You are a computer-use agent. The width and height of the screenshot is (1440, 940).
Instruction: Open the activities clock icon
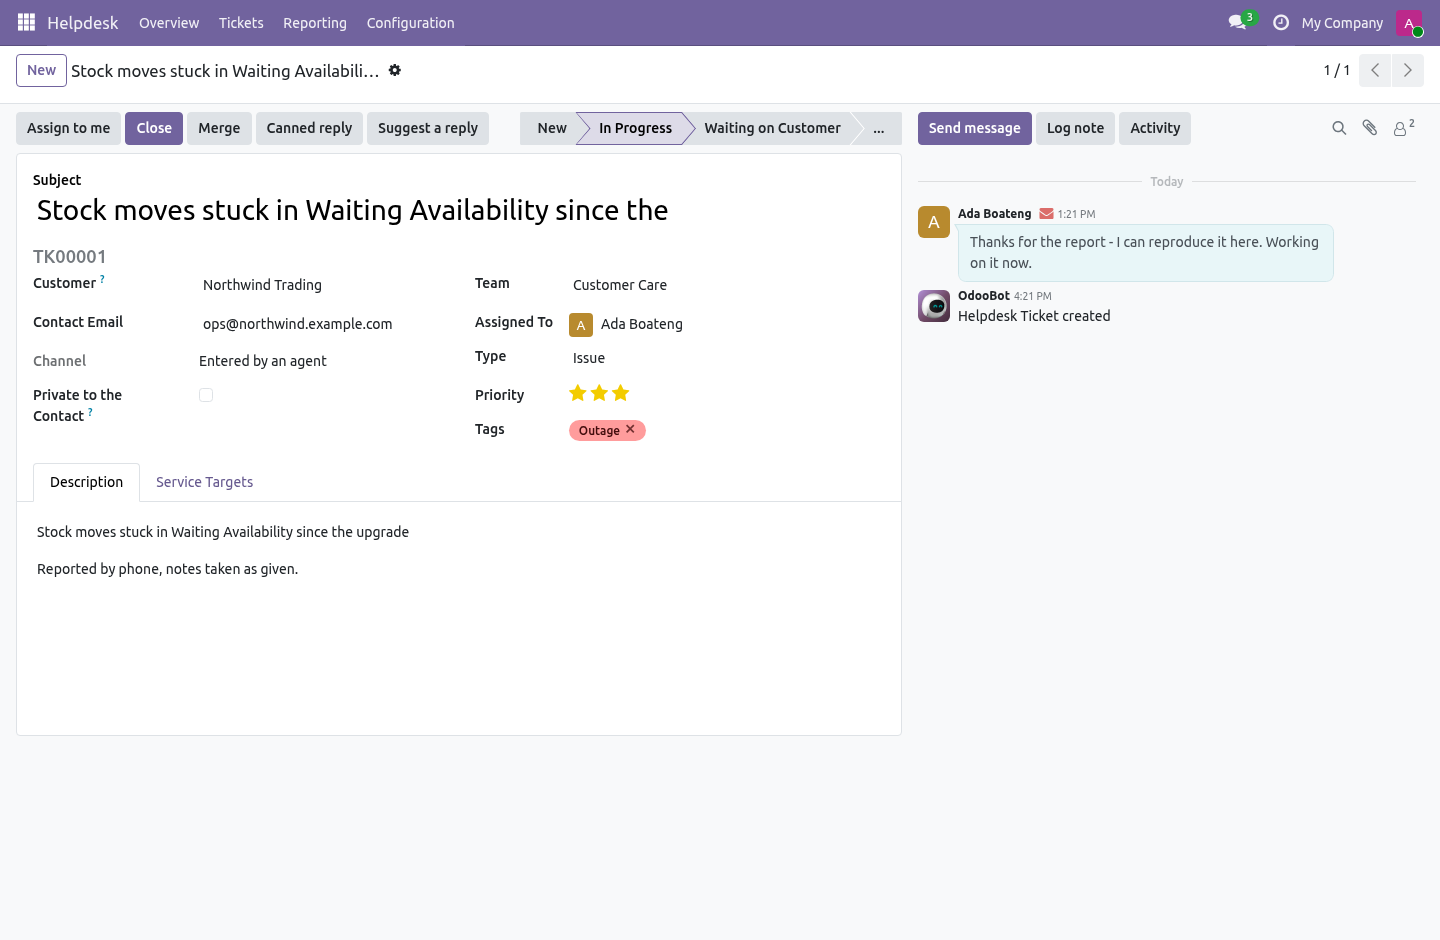tap(1281, 22)
